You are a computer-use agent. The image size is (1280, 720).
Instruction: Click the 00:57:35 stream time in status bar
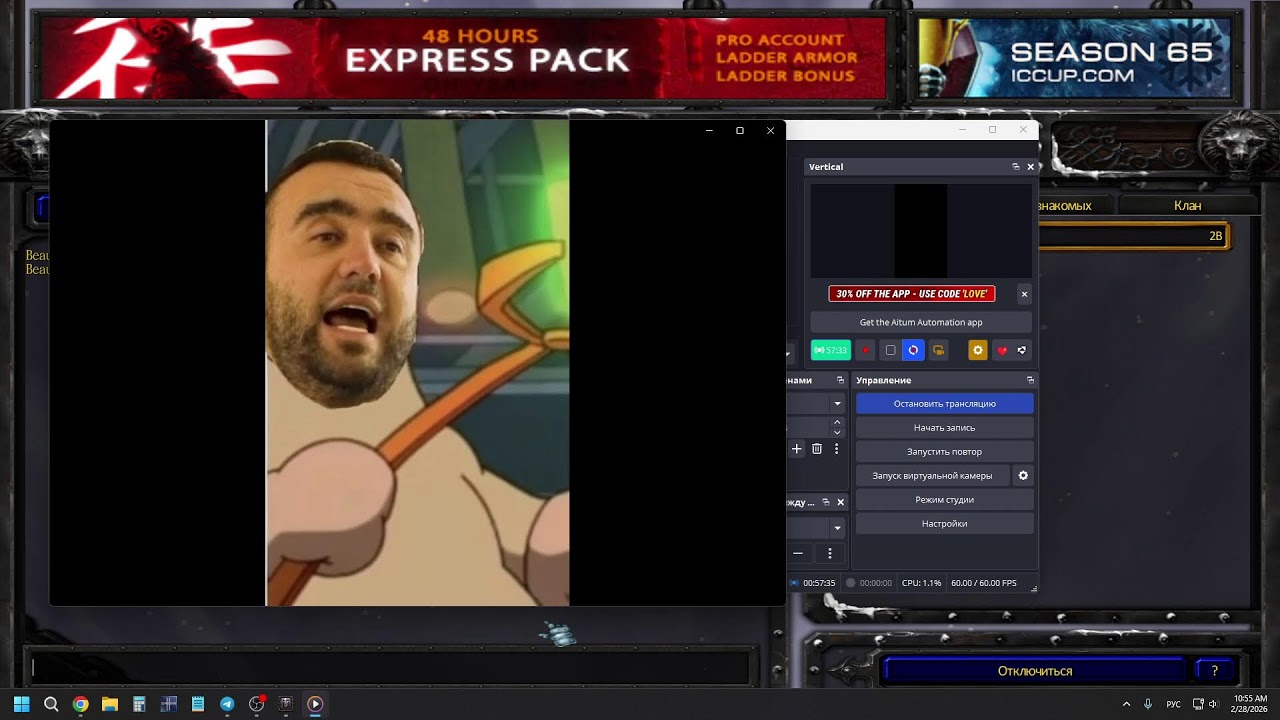[819, 583]
